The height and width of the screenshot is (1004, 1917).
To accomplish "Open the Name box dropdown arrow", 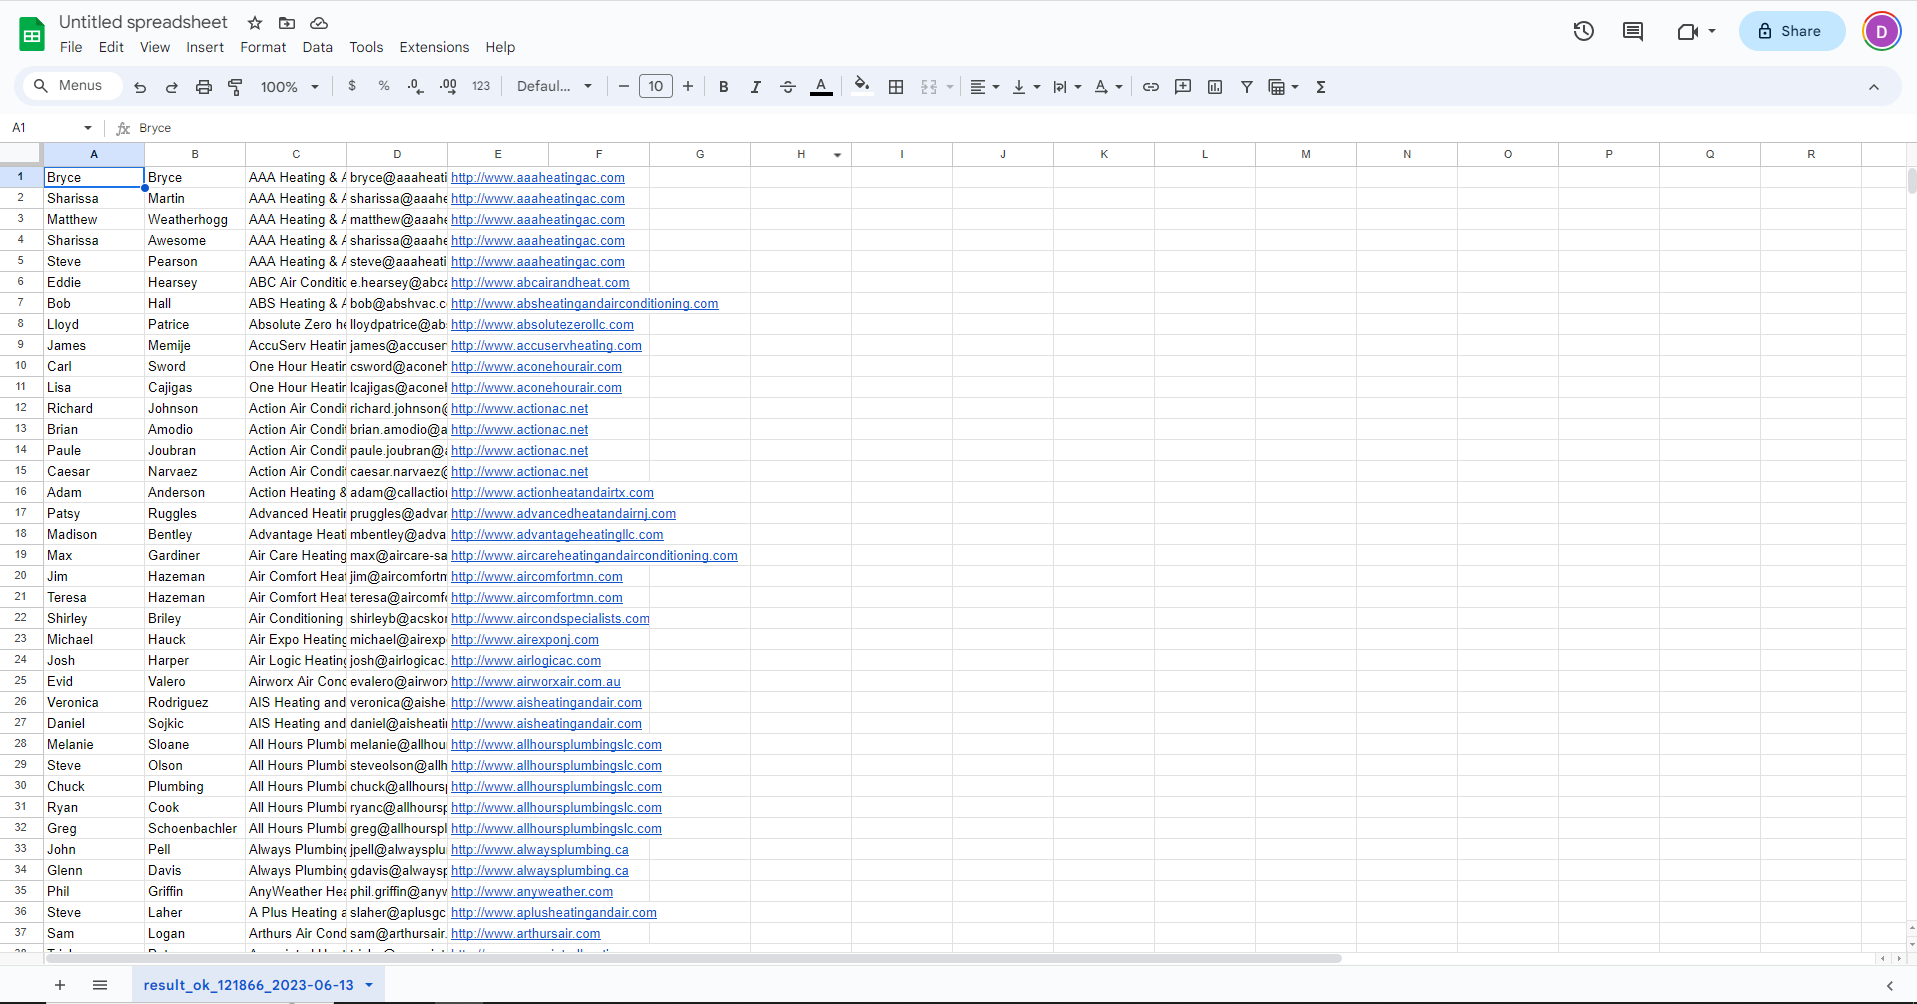I will [88, 128].
